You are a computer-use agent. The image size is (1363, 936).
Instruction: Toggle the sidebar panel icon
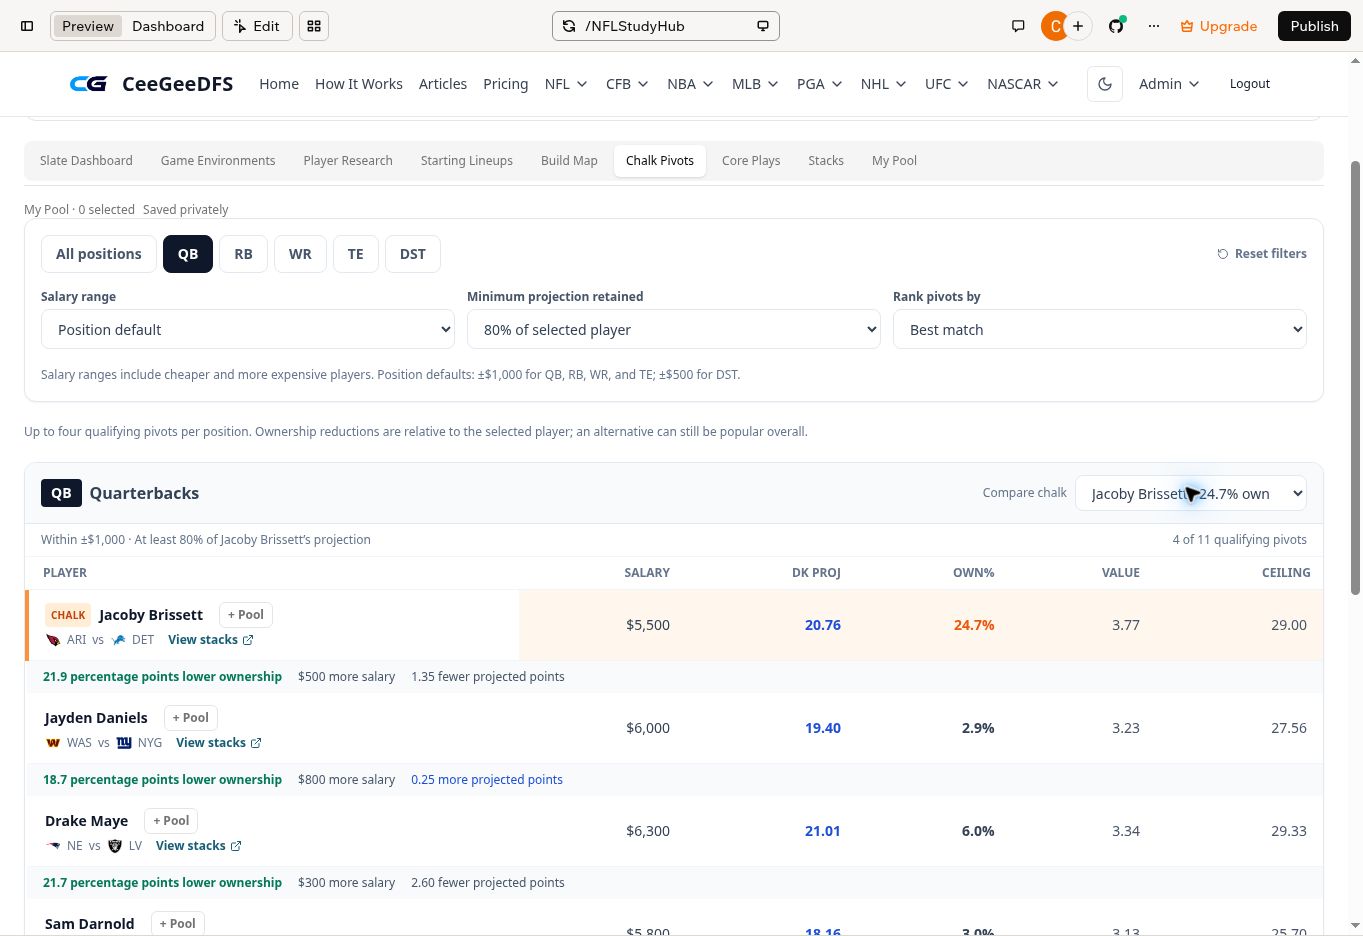tap(27, 26)
